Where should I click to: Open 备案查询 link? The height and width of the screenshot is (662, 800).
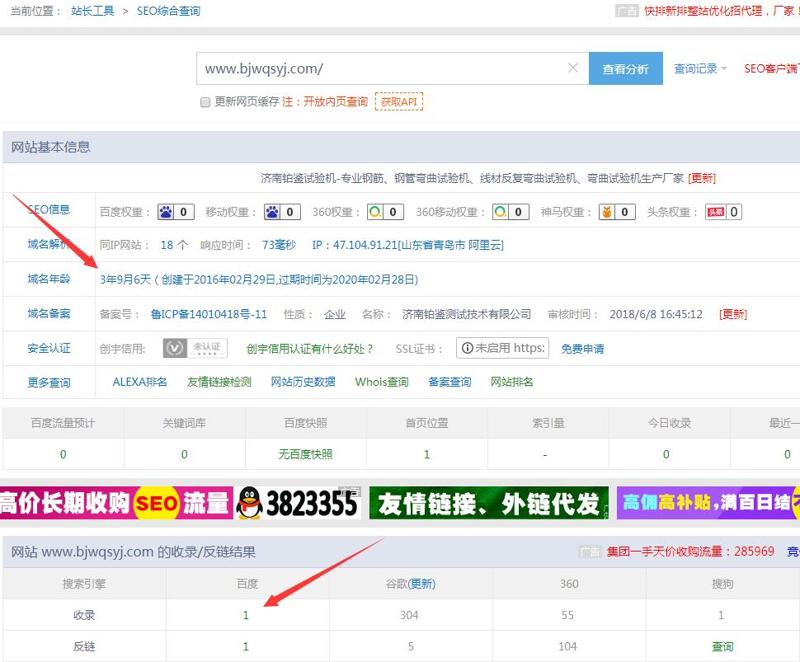pos(449,382)
